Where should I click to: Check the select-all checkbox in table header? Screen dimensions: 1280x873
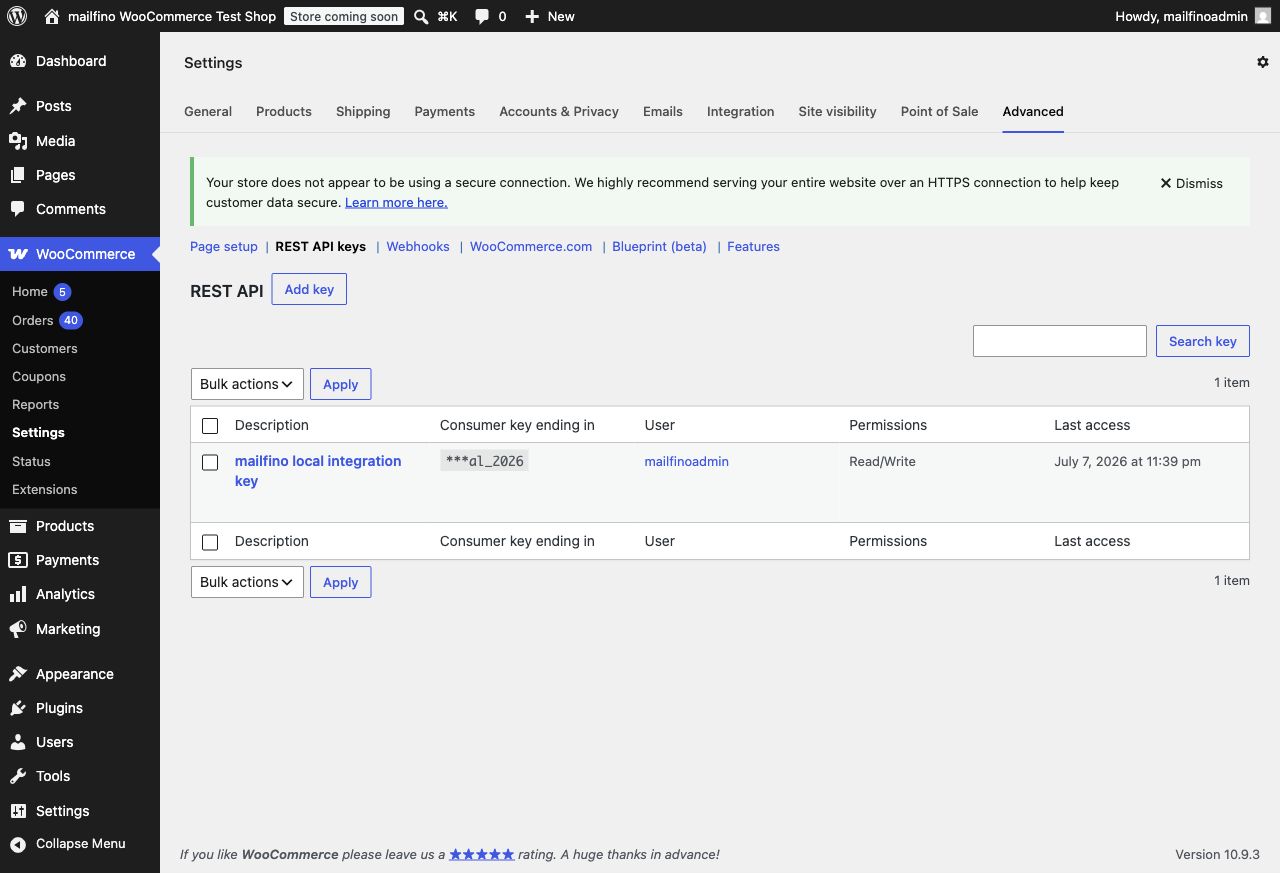click(210, 426)
